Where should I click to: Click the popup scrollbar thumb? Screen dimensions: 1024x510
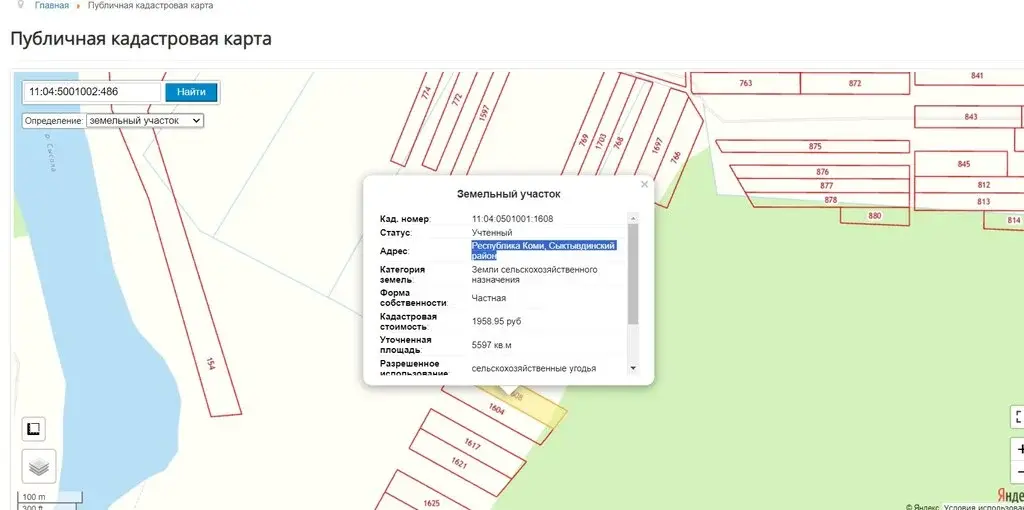pos(632,274)
